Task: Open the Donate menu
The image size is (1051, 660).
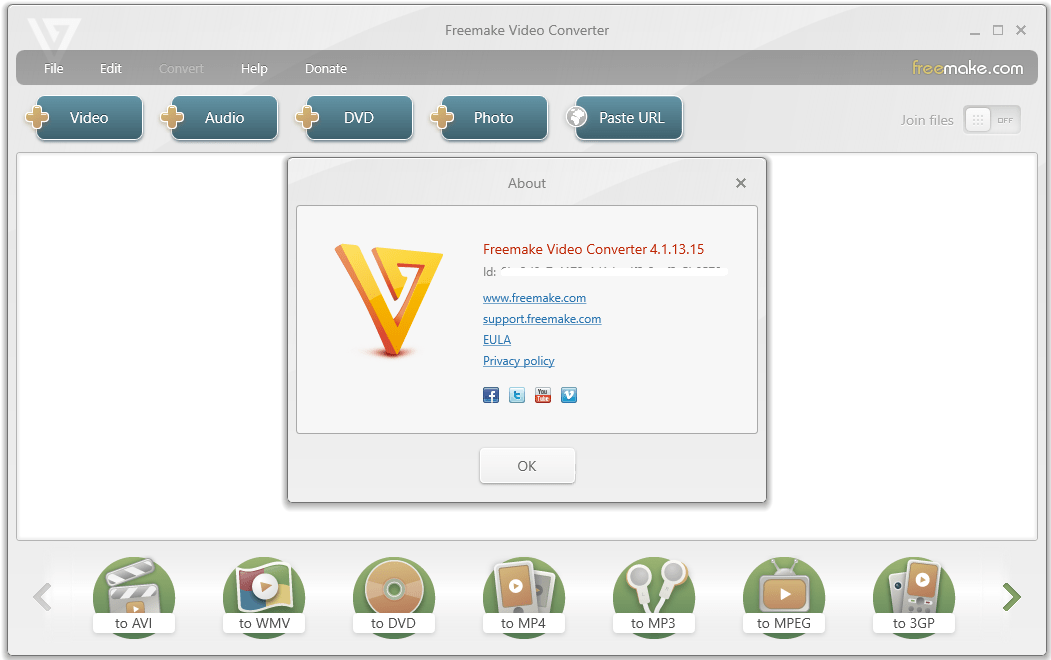Action: point(326,68)
